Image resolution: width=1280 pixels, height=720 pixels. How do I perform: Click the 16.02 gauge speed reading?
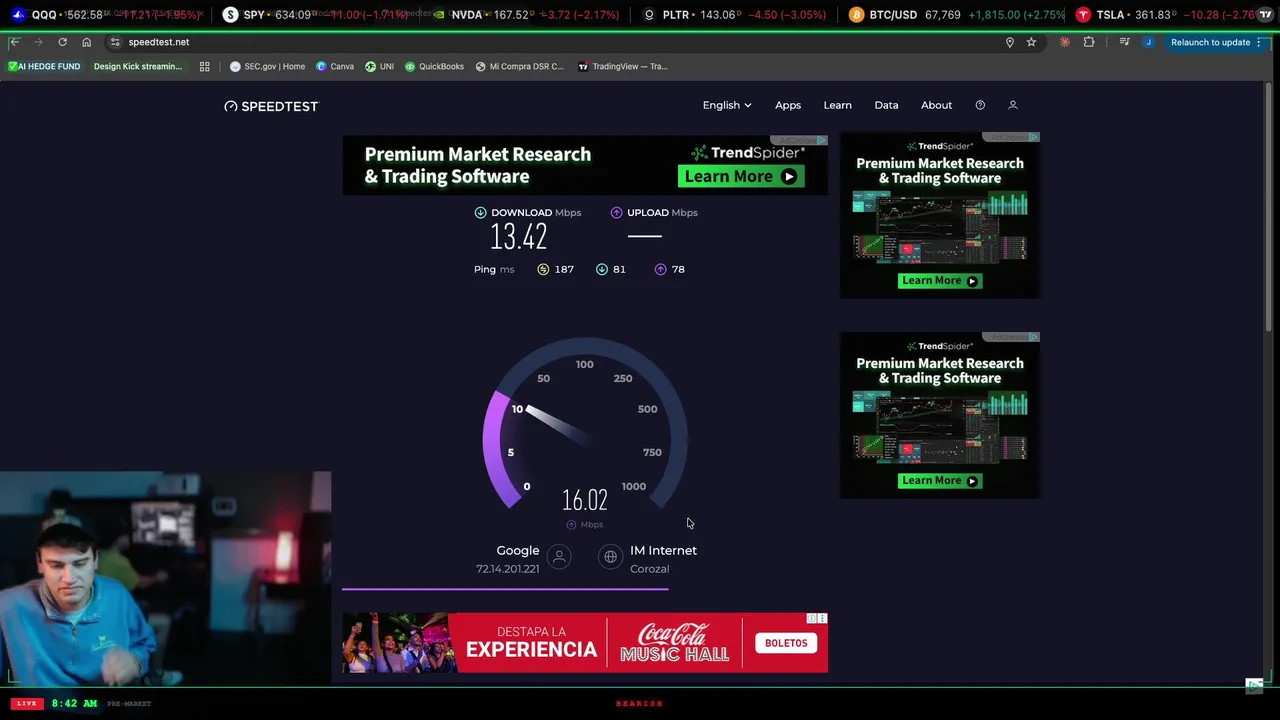coord(585,500)
